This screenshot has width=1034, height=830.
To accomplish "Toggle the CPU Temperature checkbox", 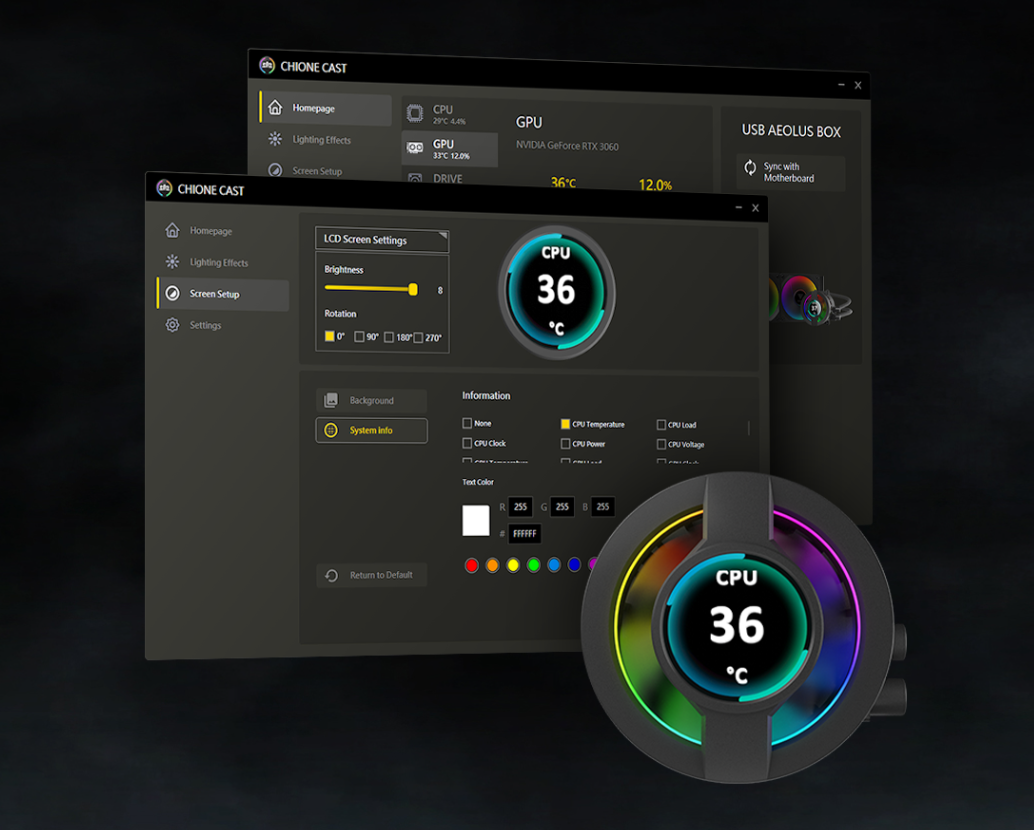I will tap(565, 424).
